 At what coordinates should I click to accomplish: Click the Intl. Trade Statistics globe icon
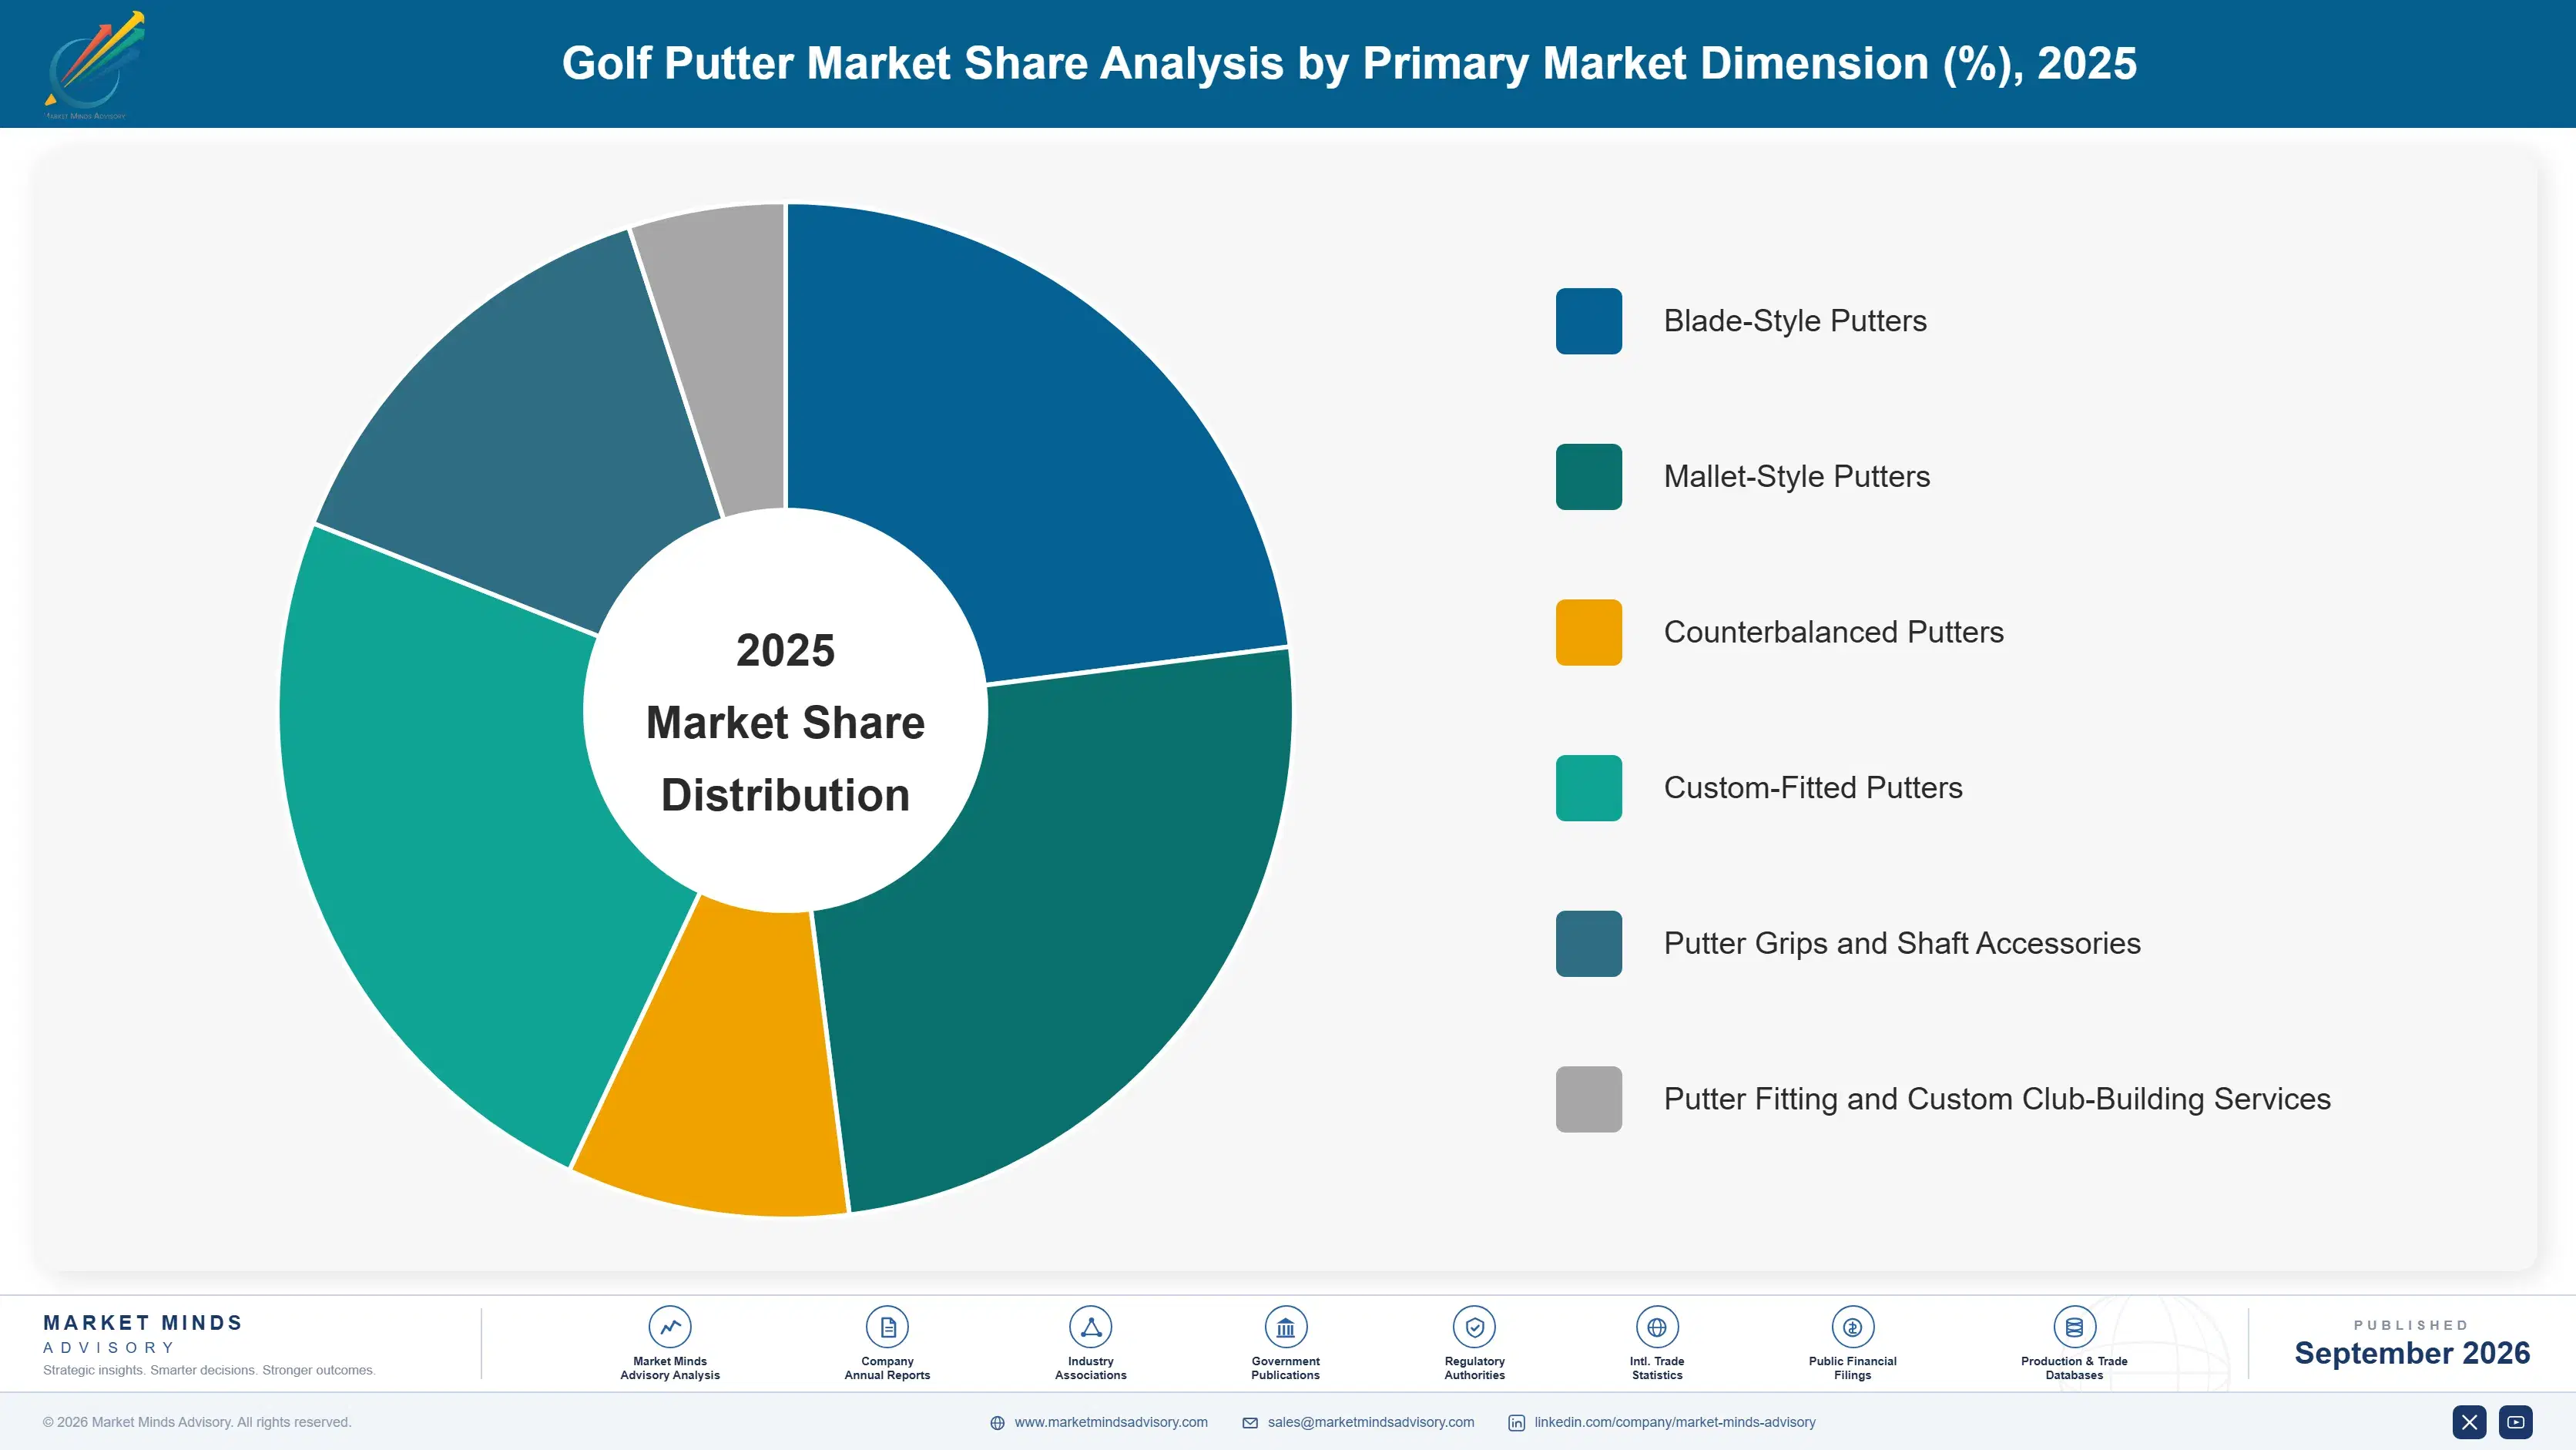pyautogui.click(x=1656, y=1327)
